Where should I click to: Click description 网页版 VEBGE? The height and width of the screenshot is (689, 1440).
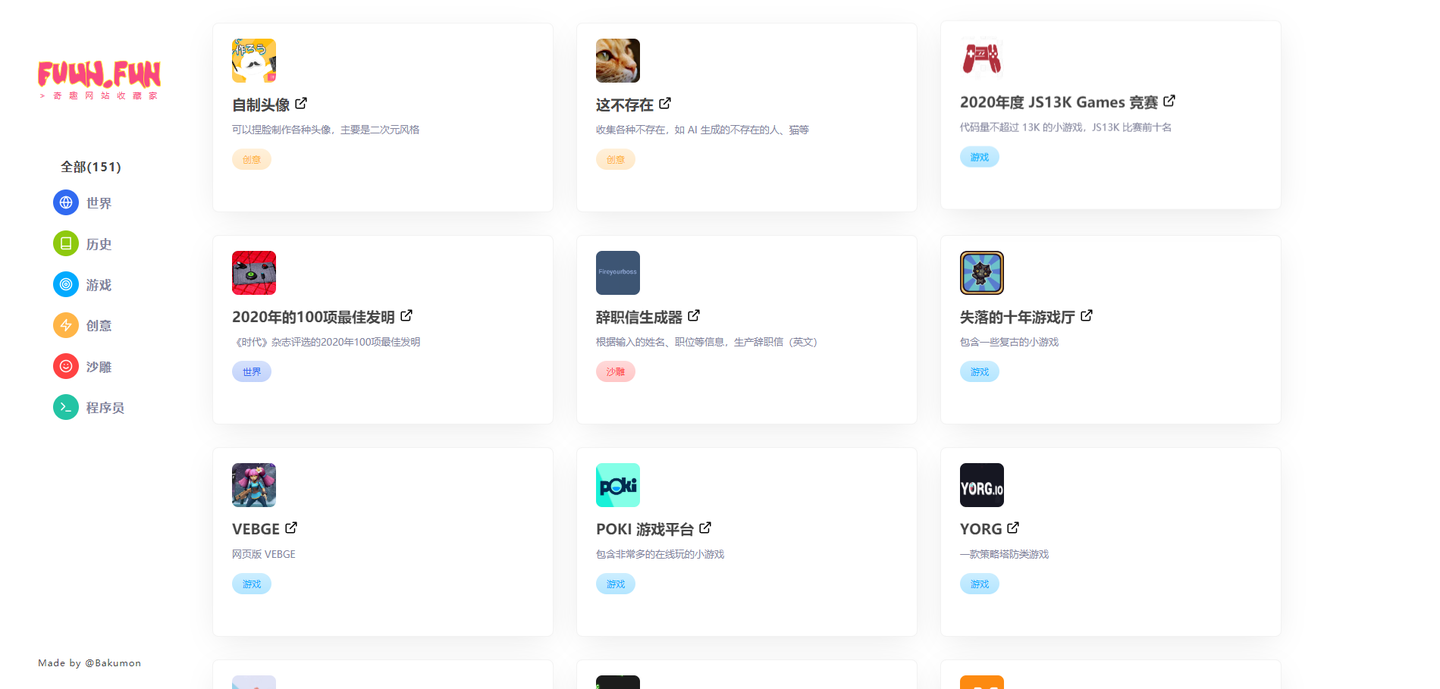tap(264, 554)
